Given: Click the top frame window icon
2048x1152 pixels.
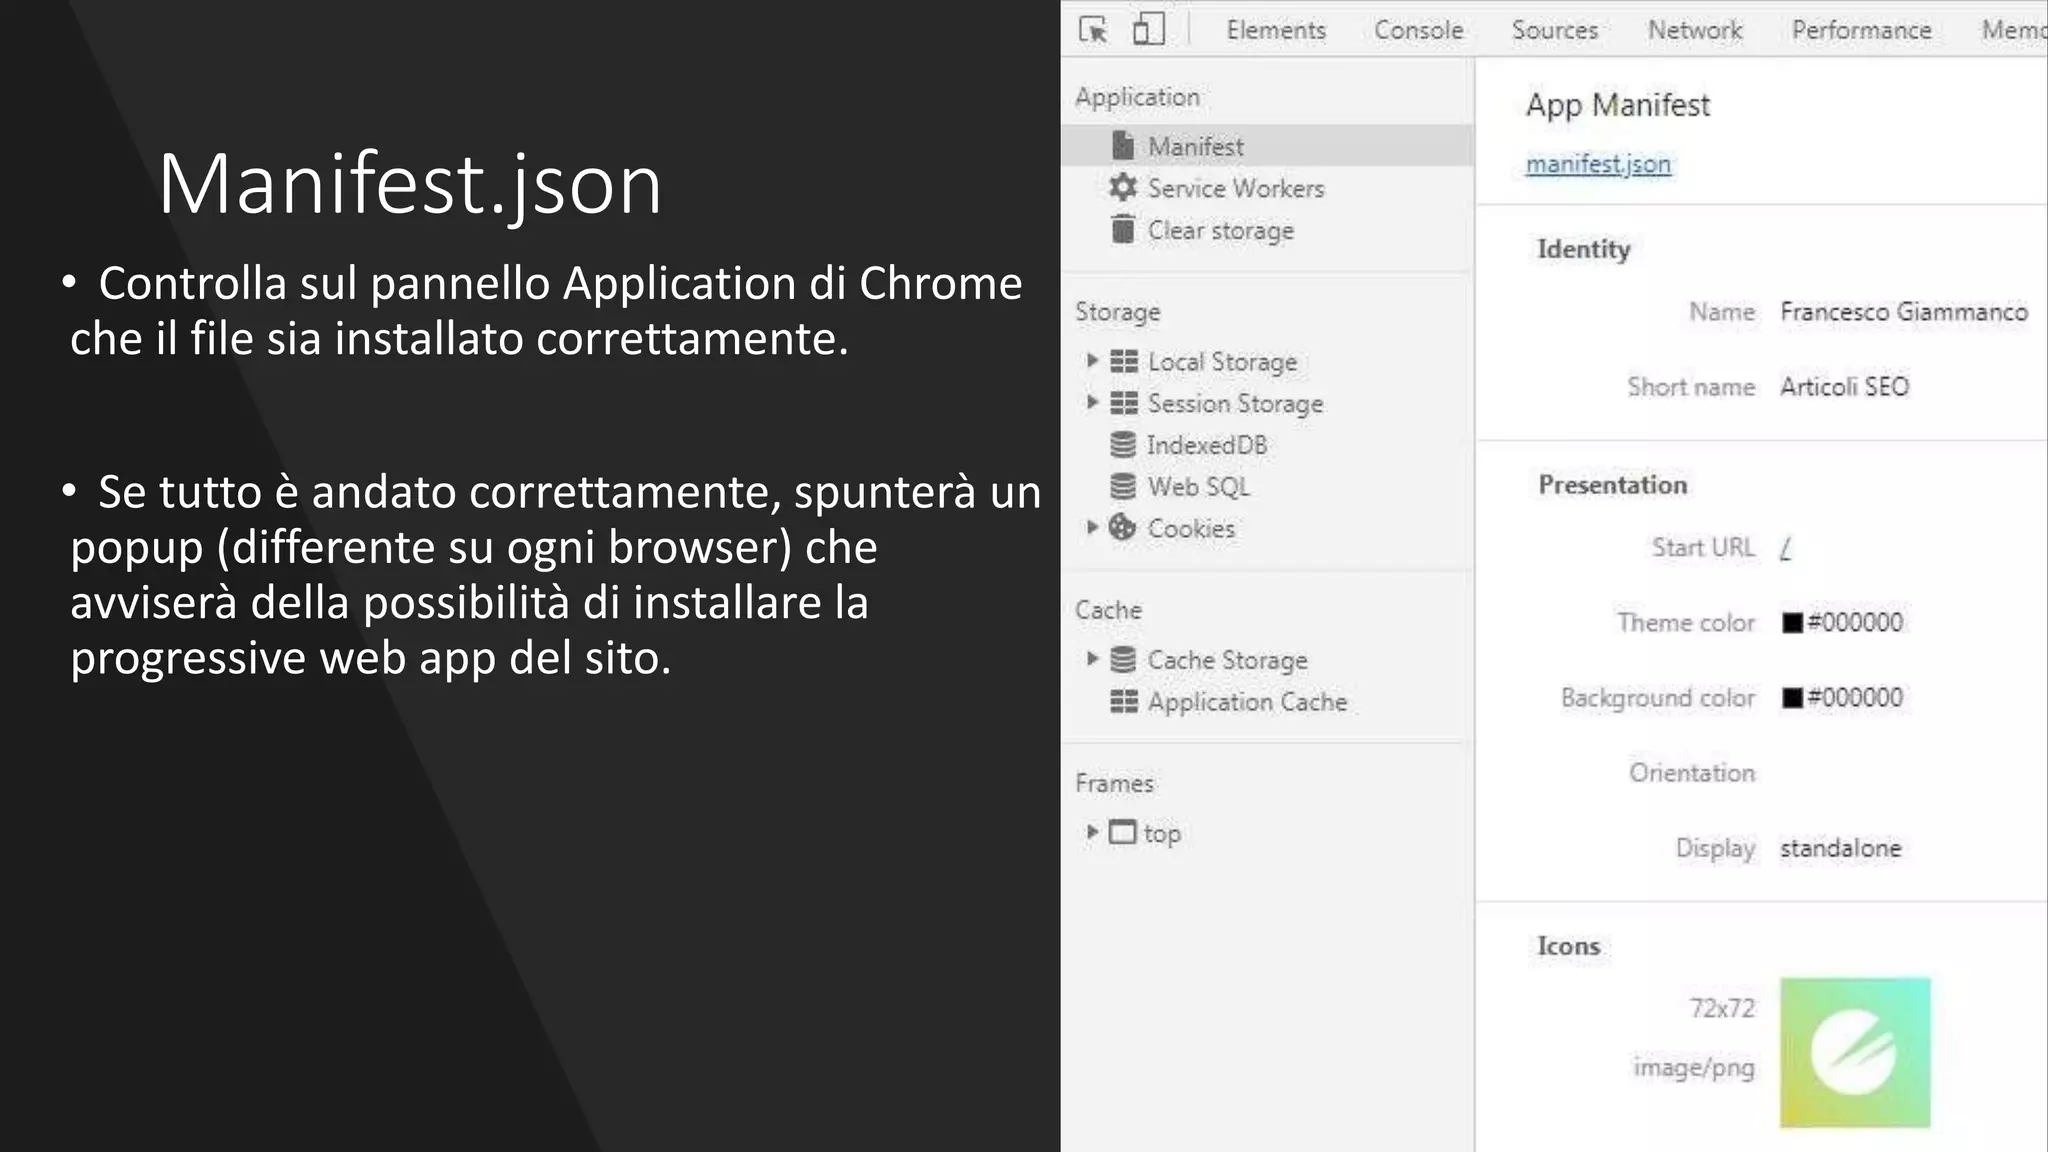Looking at the screenshot, I should click(1123, 832).
